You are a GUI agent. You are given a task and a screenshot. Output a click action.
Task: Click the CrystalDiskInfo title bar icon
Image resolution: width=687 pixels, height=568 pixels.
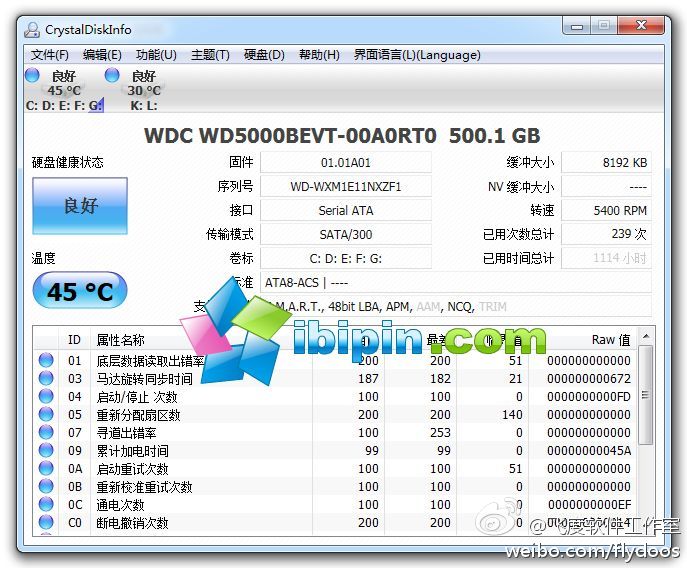(32, 29)
